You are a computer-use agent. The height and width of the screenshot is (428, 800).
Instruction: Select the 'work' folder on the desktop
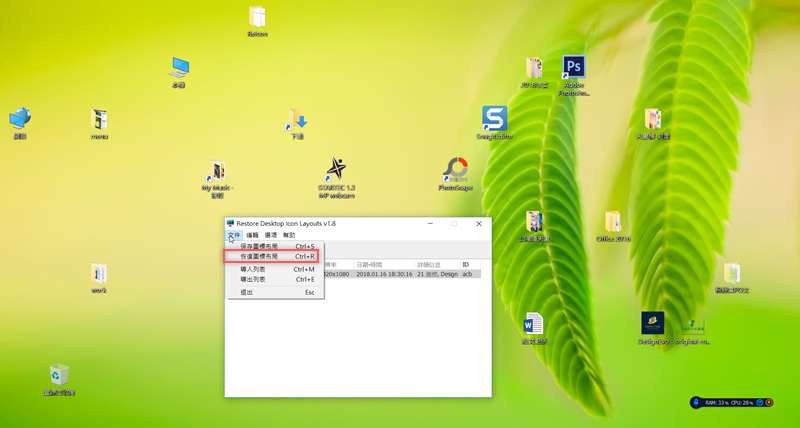pyautogui.click(x=98, y=278)
